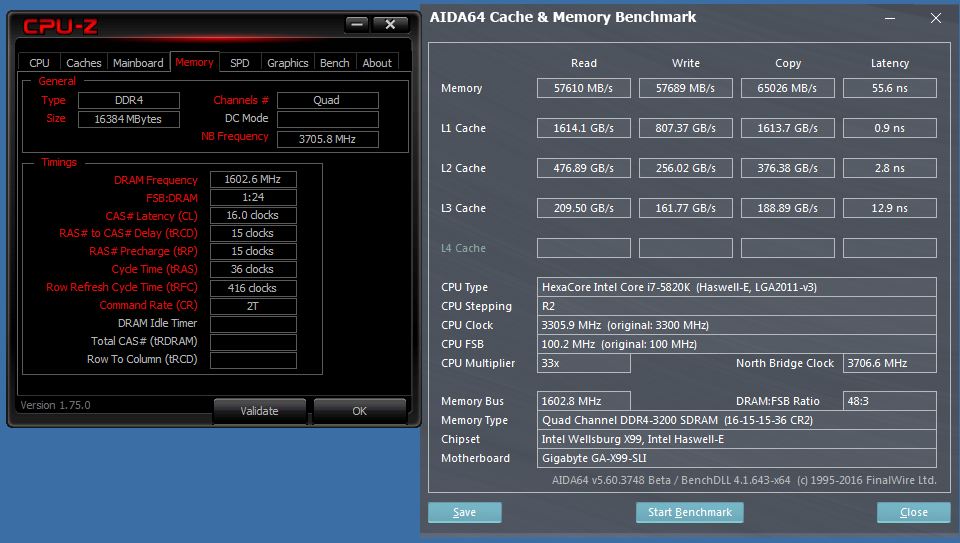The height and width of the screenshot is (543, 960).
Task: Click the tRAS value 36 clocks
Action: (x=253, y=269)
